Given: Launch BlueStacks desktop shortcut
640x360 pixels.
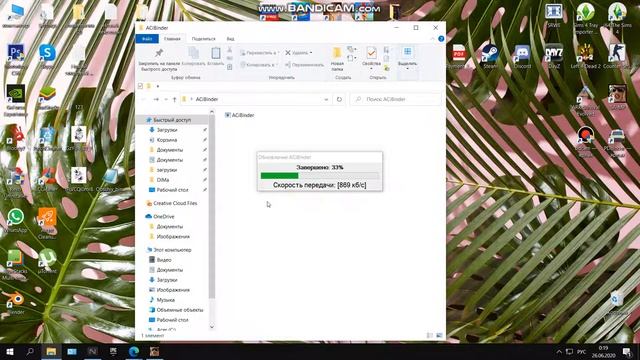Looking at the screenshot, I should 47,96.
